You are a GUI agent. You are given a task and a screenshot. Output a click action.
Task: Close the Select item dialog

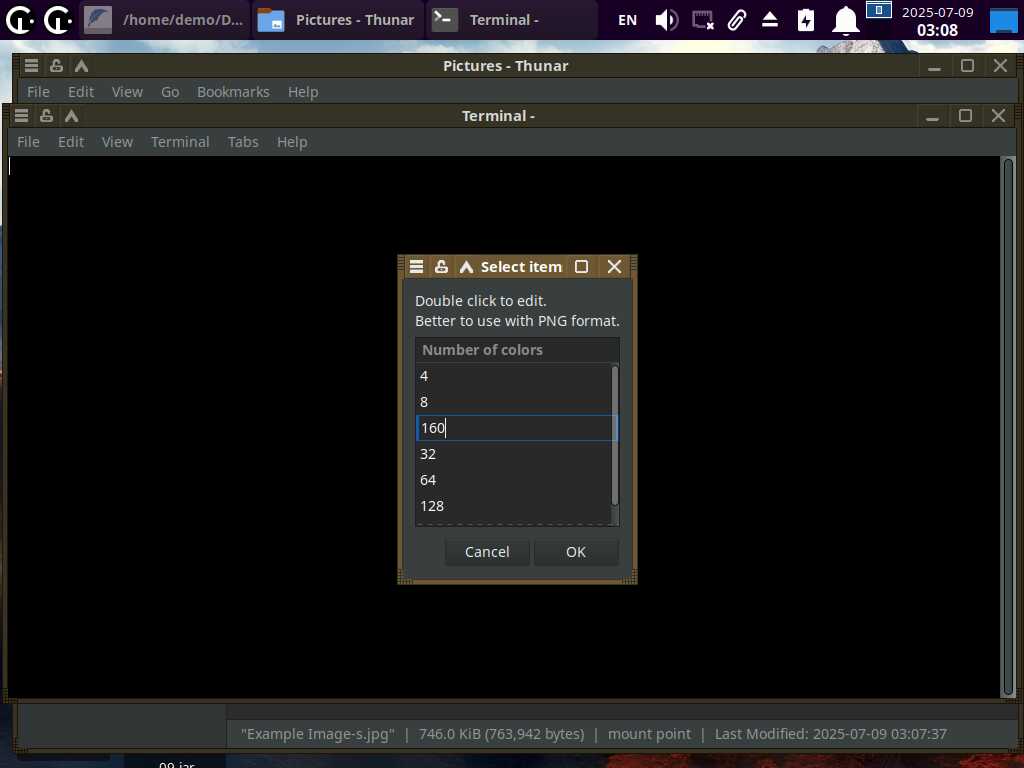[x=614, y=266]
